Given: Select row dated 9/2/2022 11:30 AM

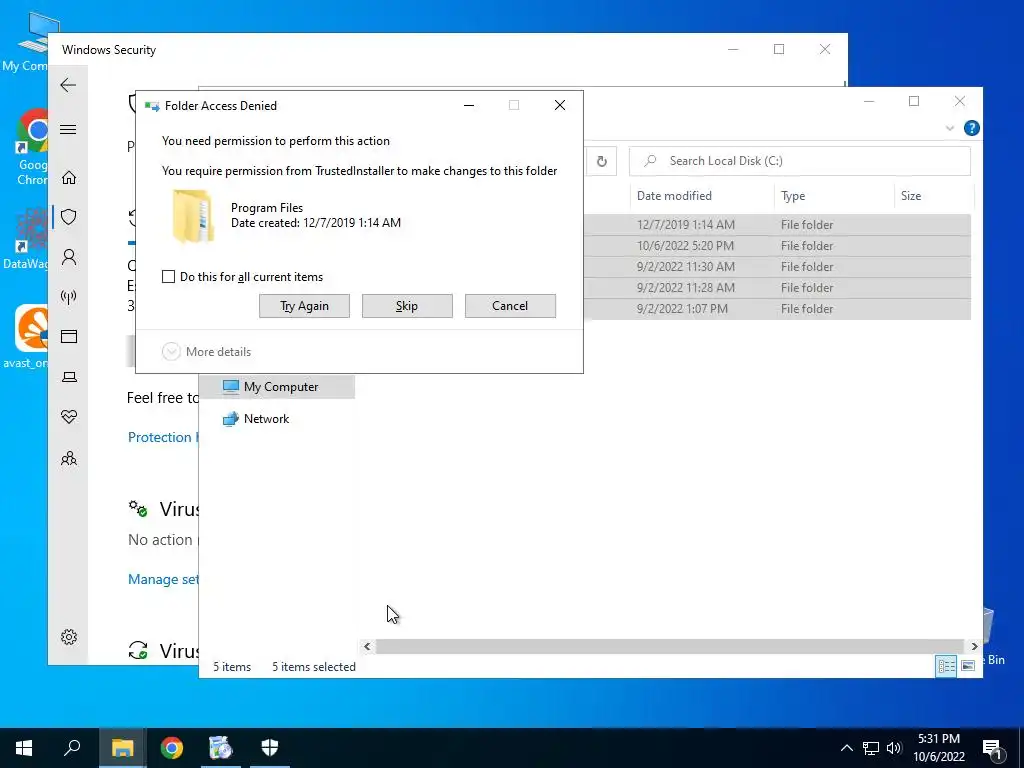Looking at the screenshot, I should tap(777, 266).
